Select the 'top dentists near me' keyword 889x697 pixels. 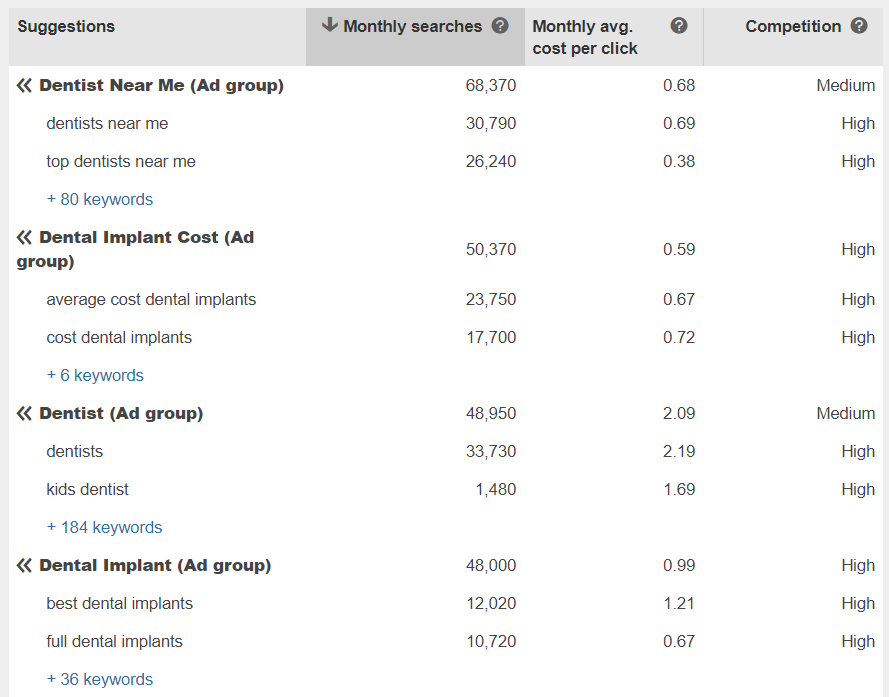[x=121, y=162]
